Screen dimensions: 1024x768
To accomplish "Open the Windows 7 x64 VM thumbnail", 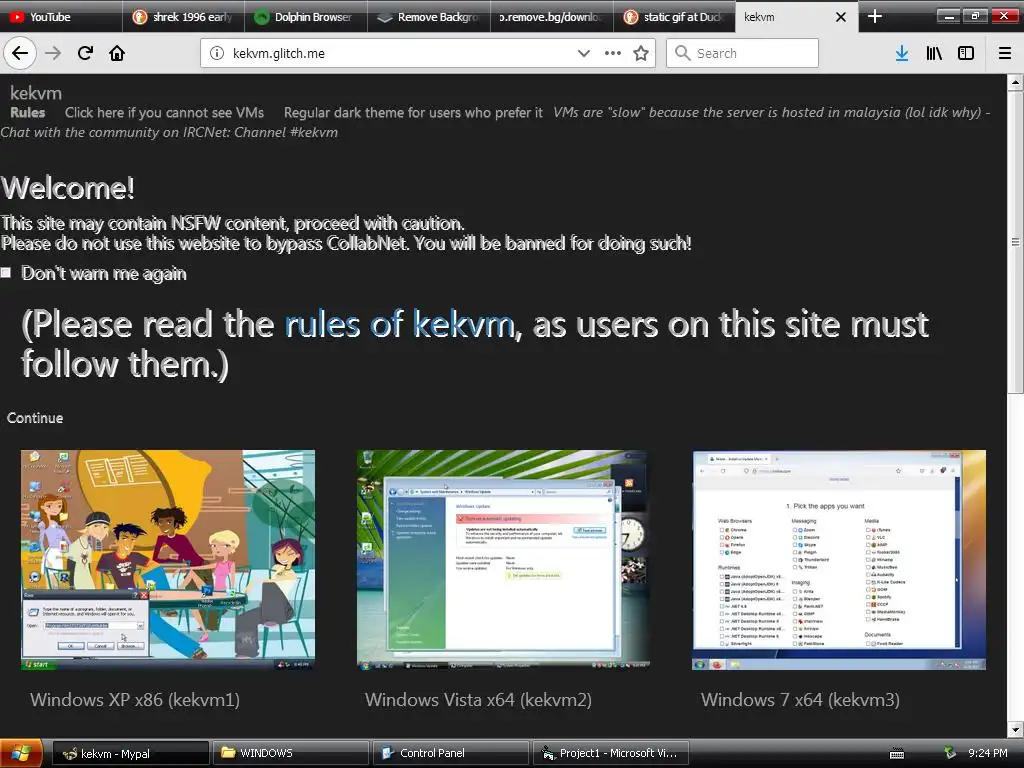I will [x=839, y=560].
